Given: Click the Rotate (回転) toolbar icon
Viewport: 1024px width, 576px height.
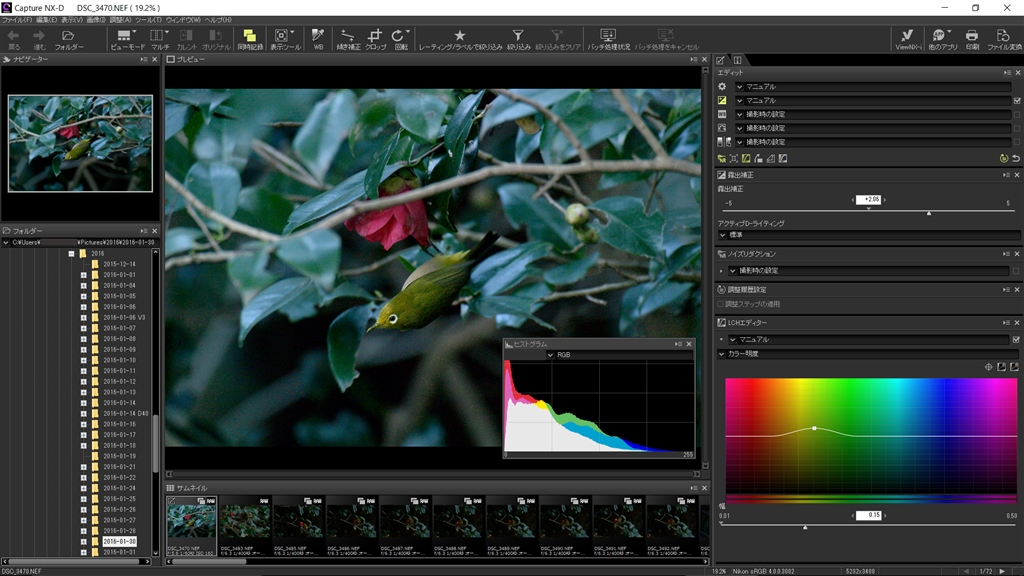Looking at the screenshot, I should pos(401,39).
